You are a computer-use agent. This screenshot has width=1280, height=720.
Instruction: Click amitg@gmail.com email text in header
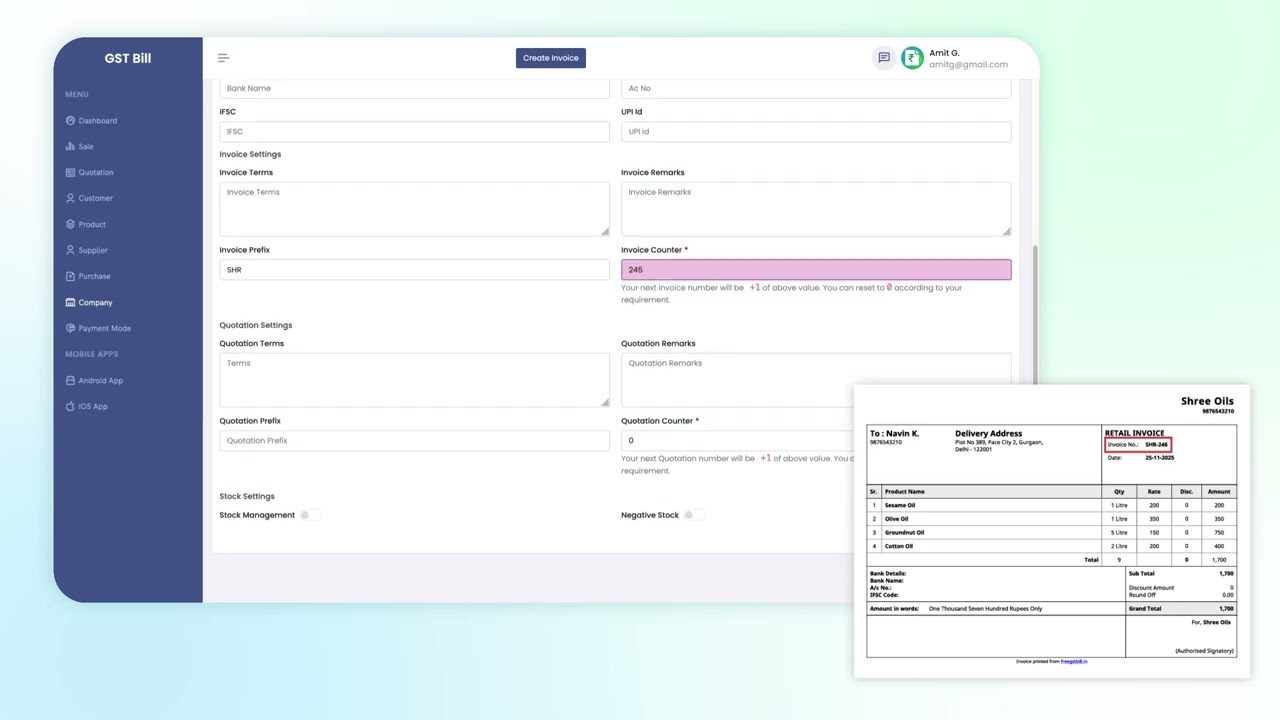968,65
